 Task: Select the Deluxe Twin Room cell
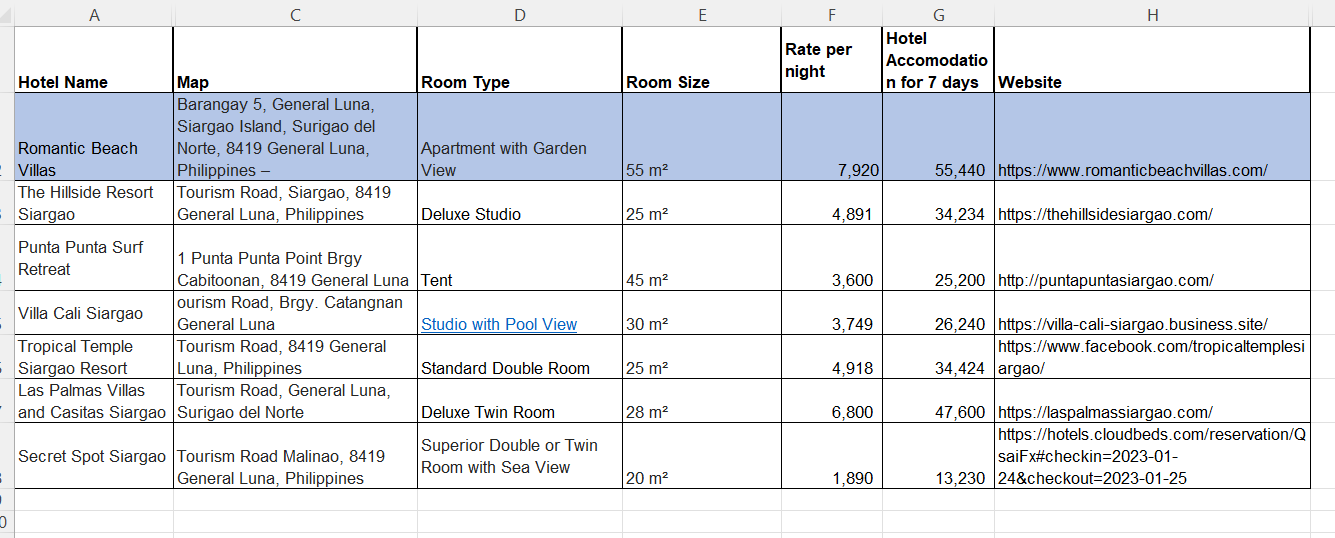[x=519, y=400]
